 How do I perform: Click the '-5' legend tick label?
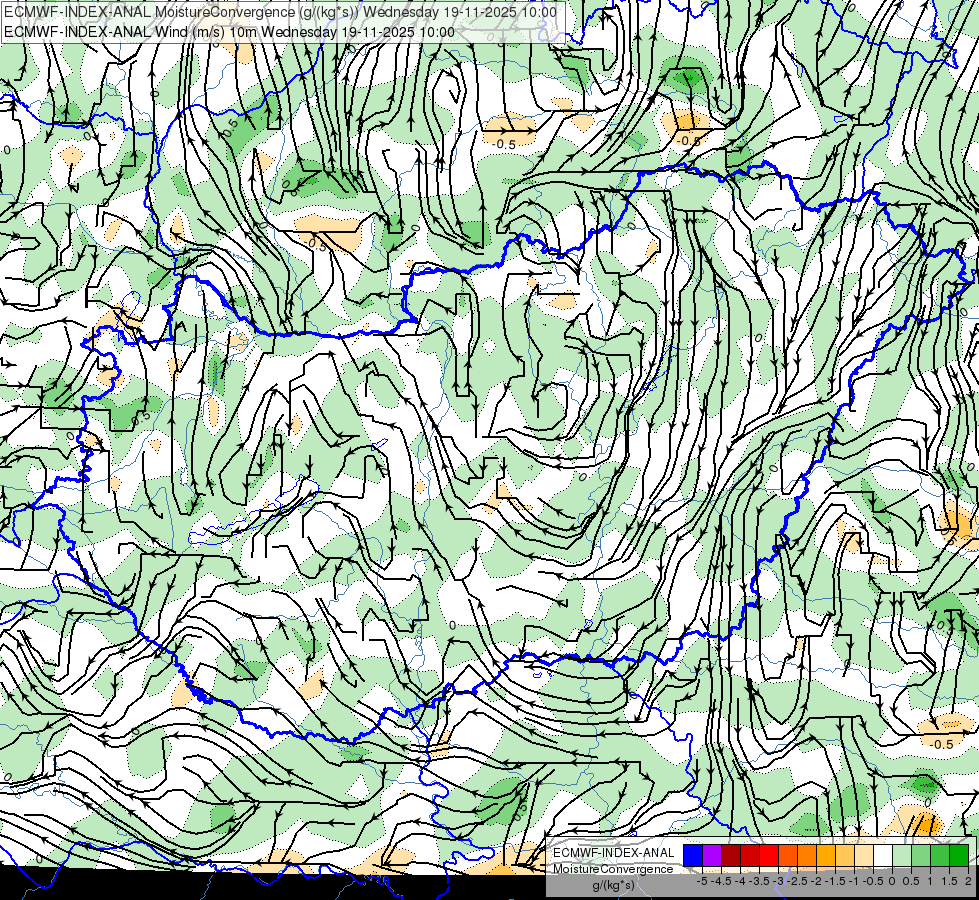tap(702, 881)
